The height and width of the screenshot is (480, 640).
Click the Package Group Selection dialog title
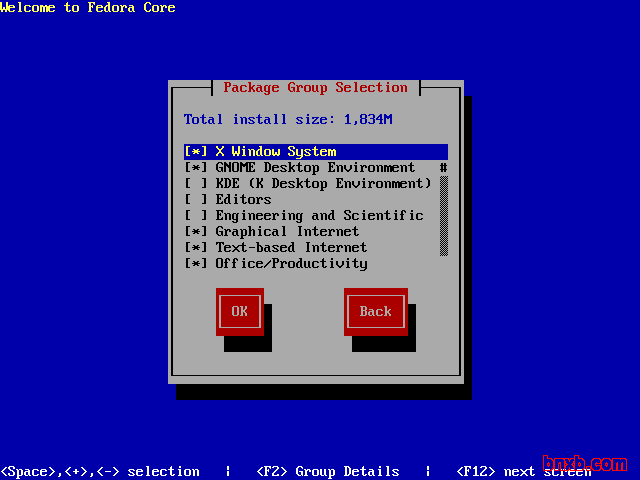pos(315,88)
